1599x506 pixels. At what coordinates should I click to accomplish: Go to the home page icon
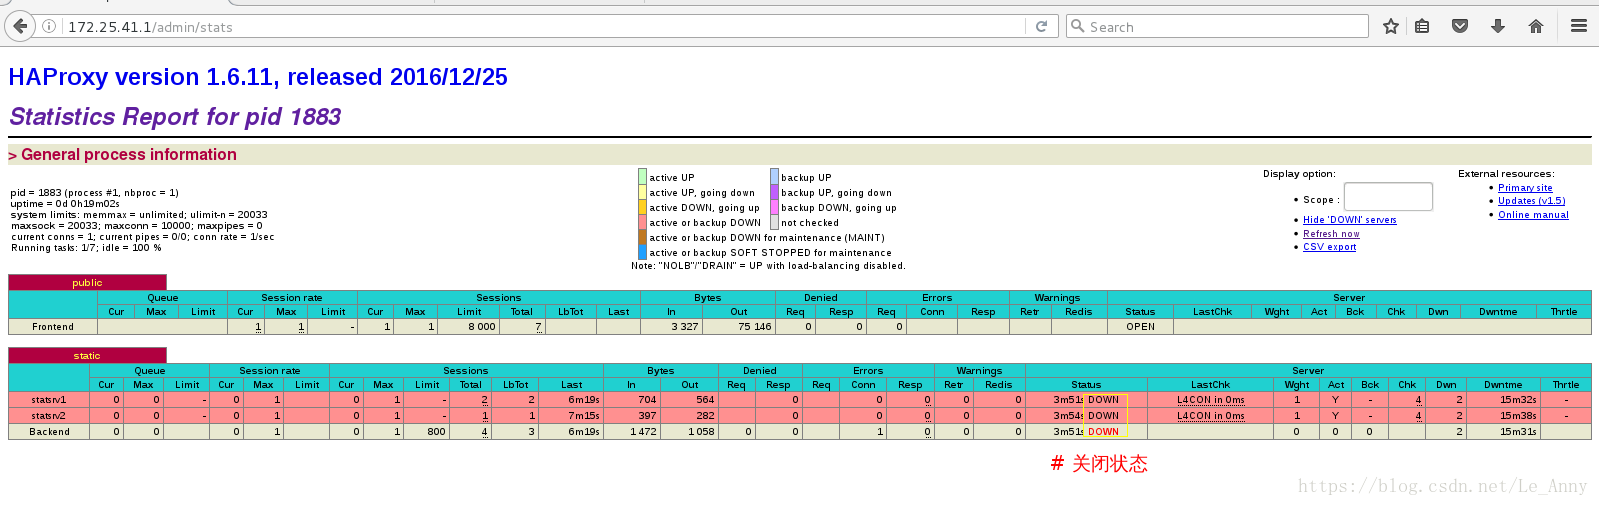point(1536,26)
